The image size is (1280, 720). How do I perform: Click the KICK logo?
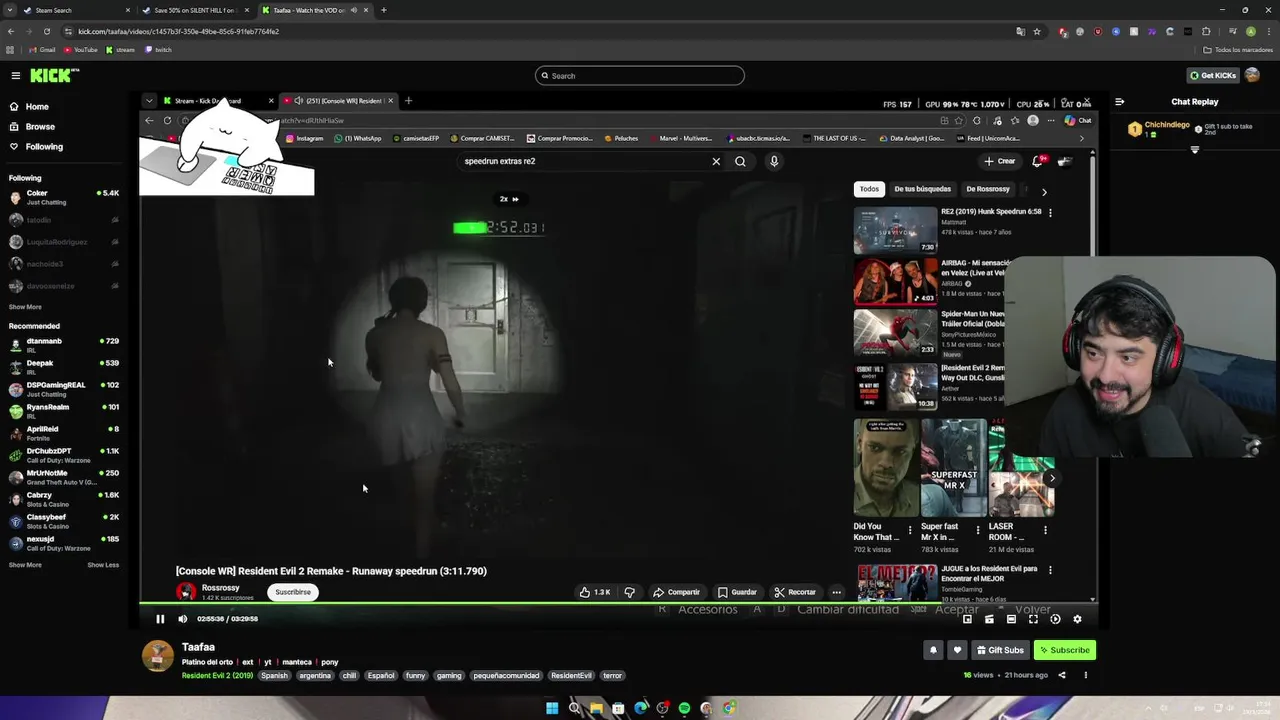click(53, 75)
